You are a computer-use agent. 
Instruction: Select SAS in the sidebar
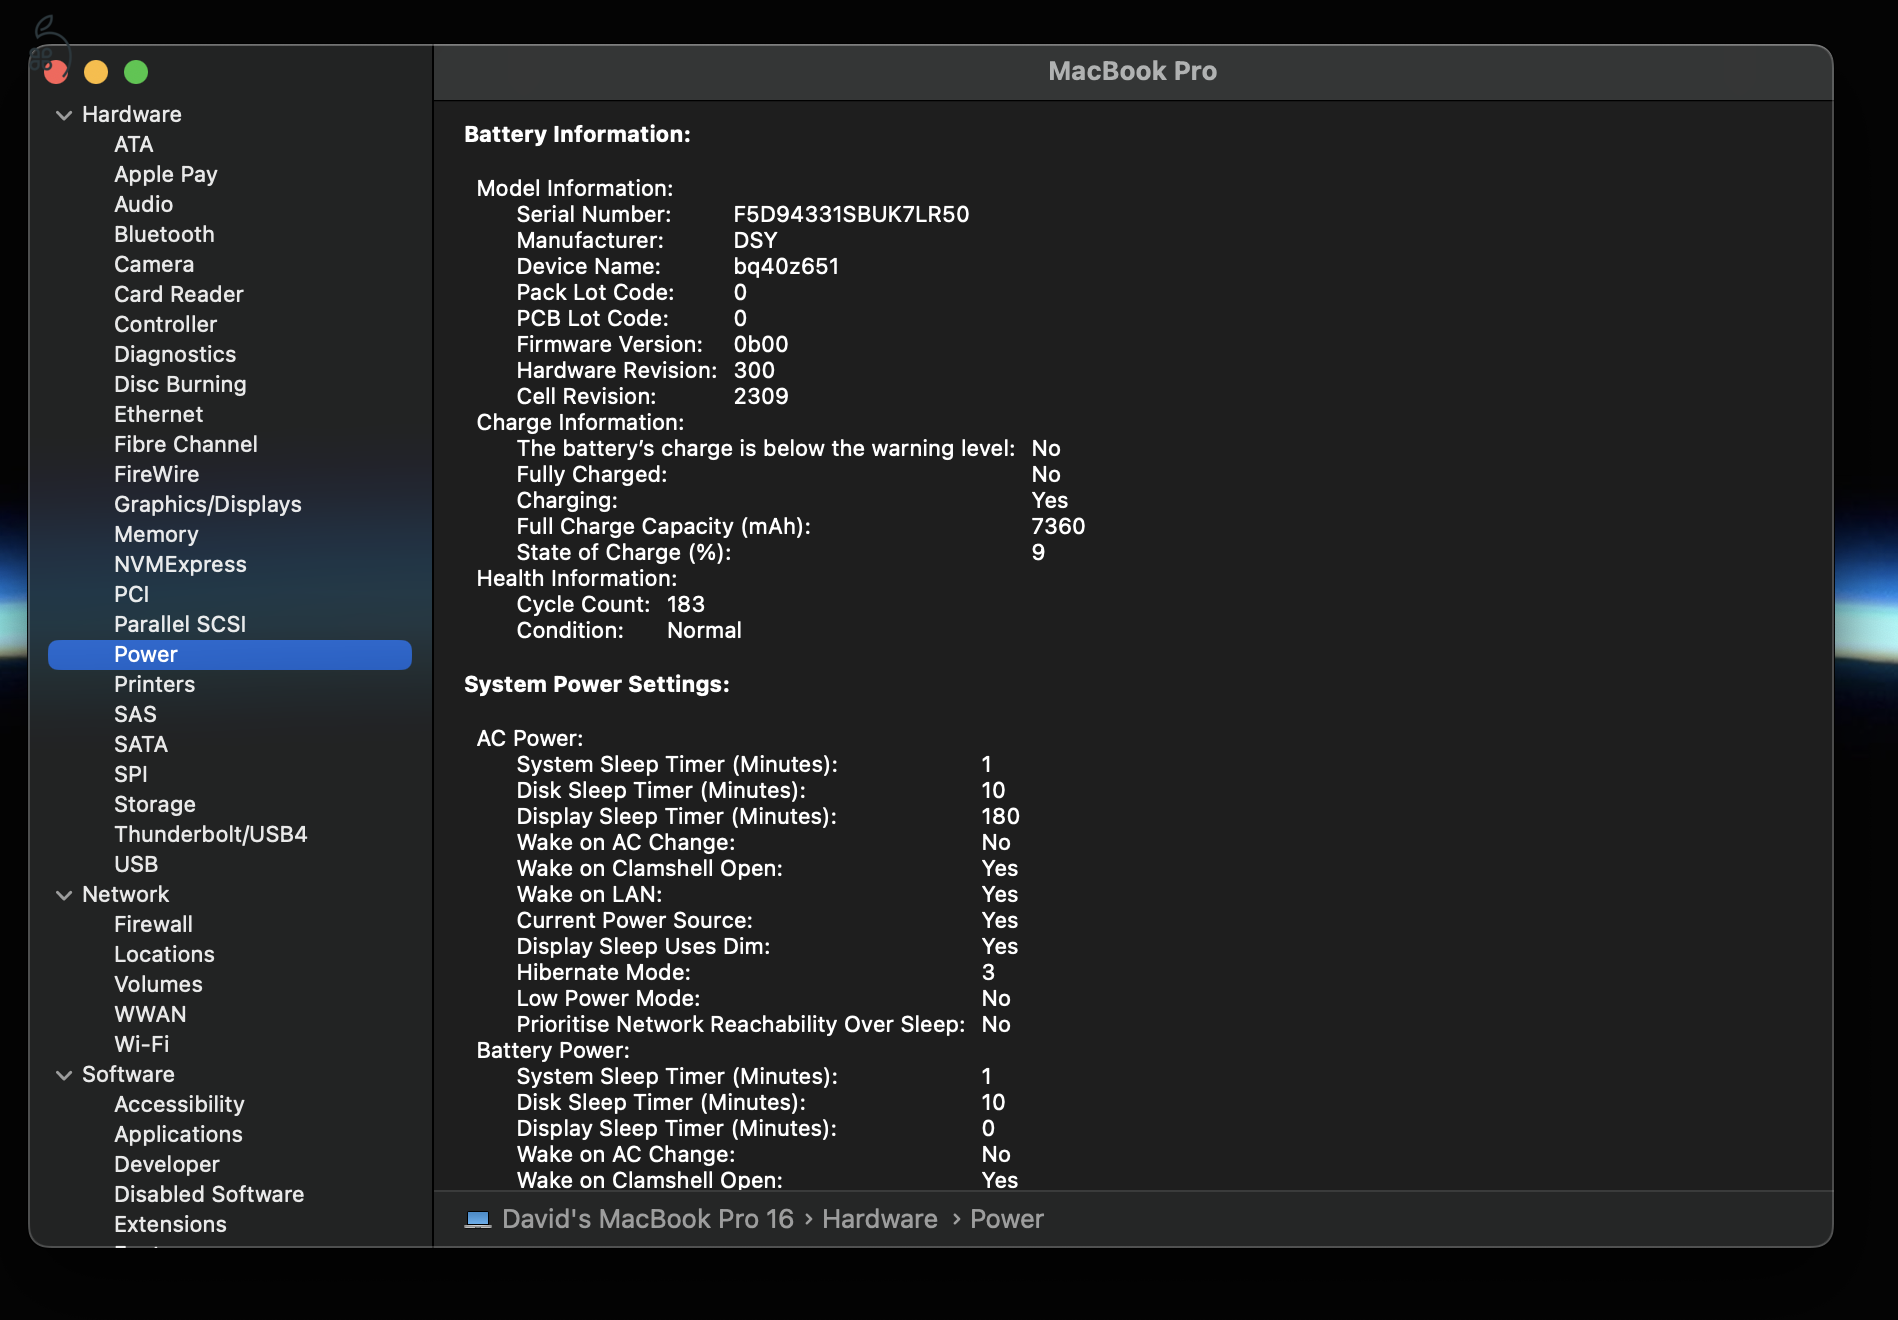(135, 714)
